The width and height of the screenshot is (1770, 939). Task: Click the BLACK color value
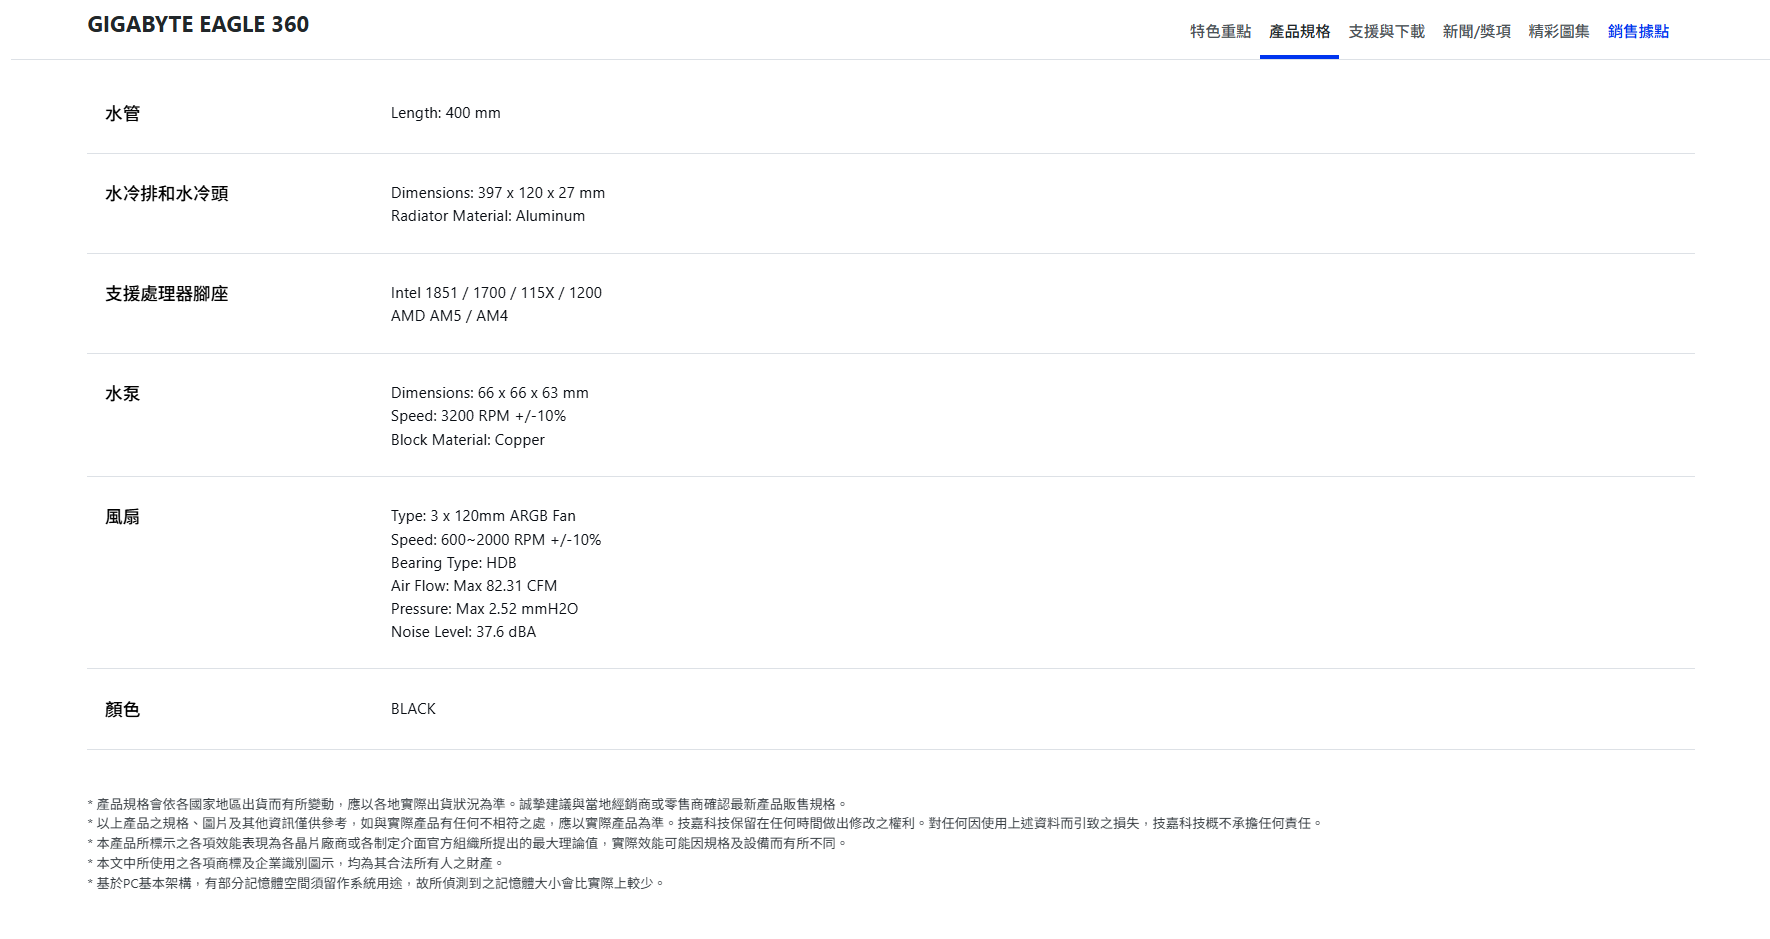pos(413,709)
